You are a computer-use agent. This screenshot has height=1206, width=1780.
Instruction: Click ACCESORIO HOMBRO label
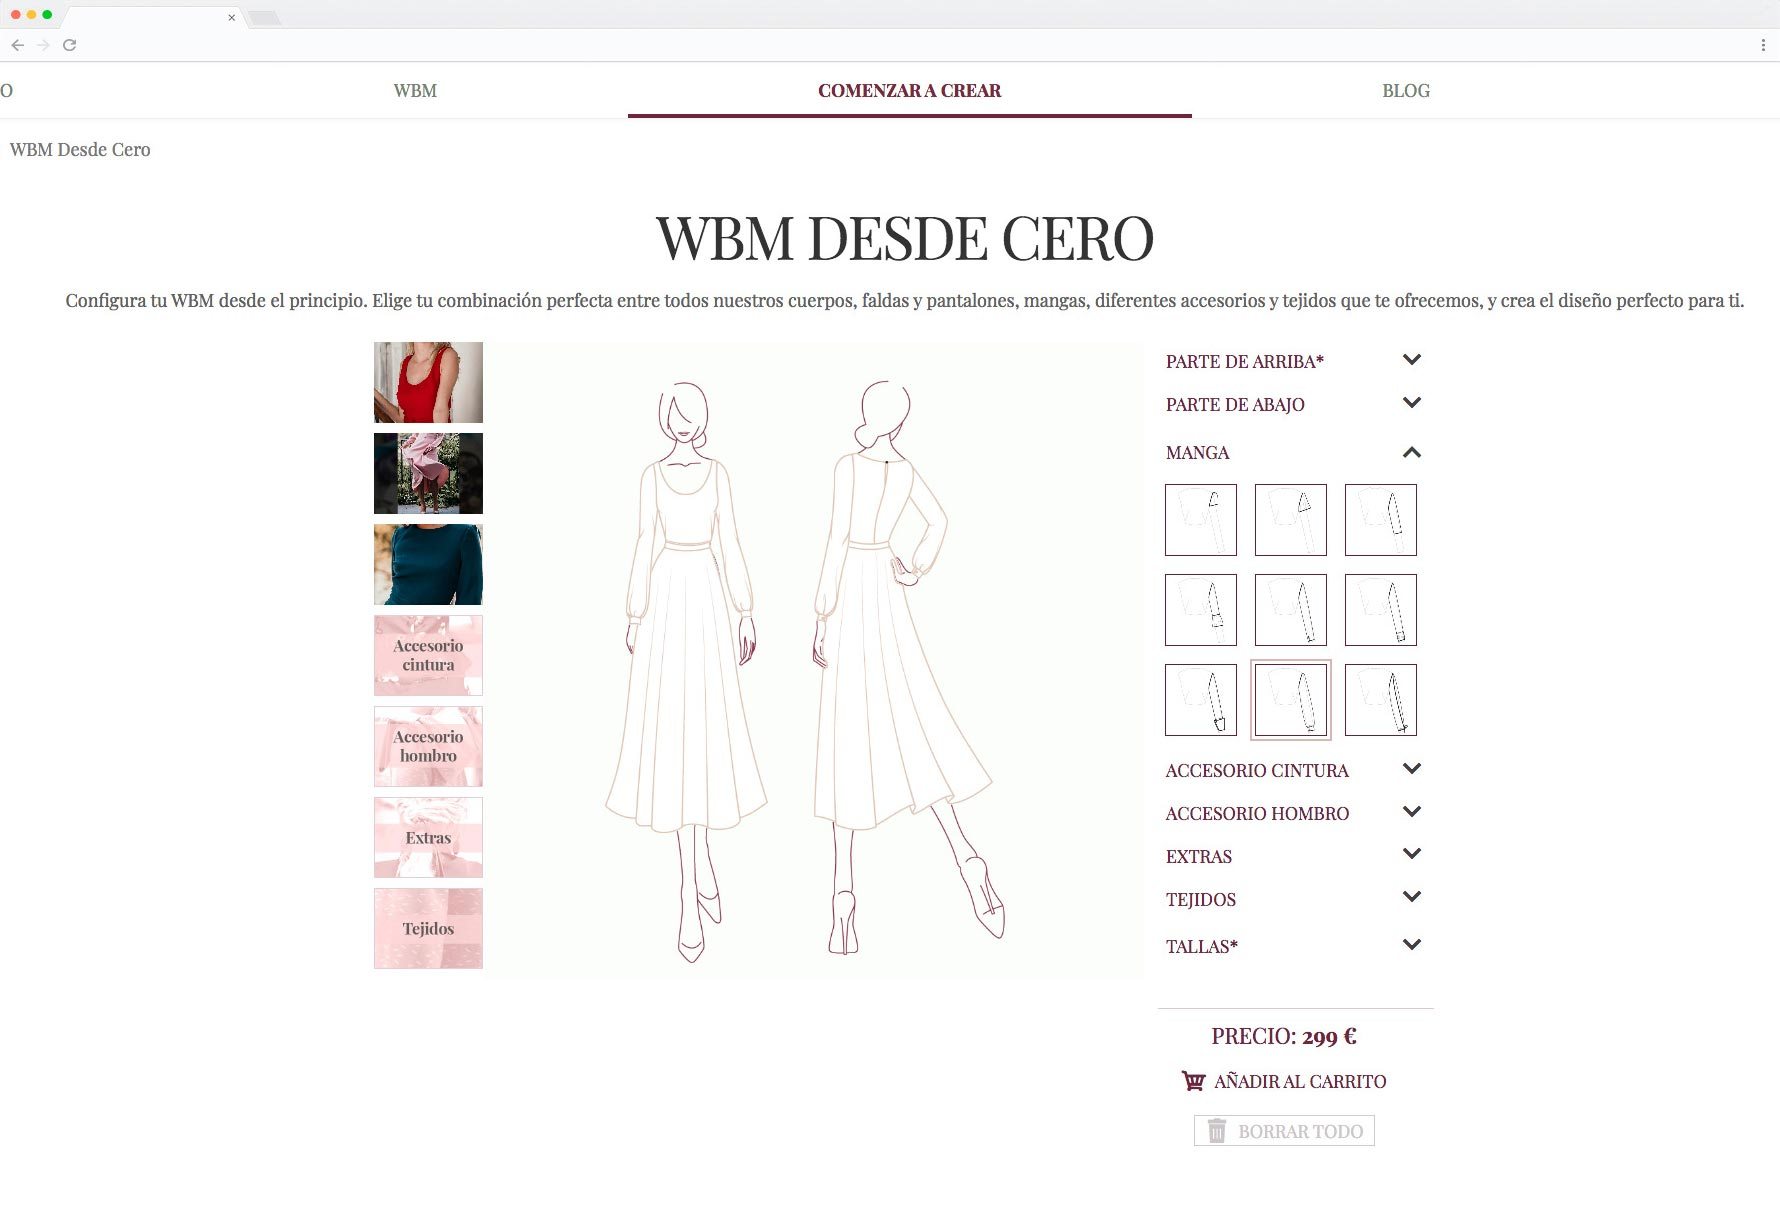[x=1257, y=814]
